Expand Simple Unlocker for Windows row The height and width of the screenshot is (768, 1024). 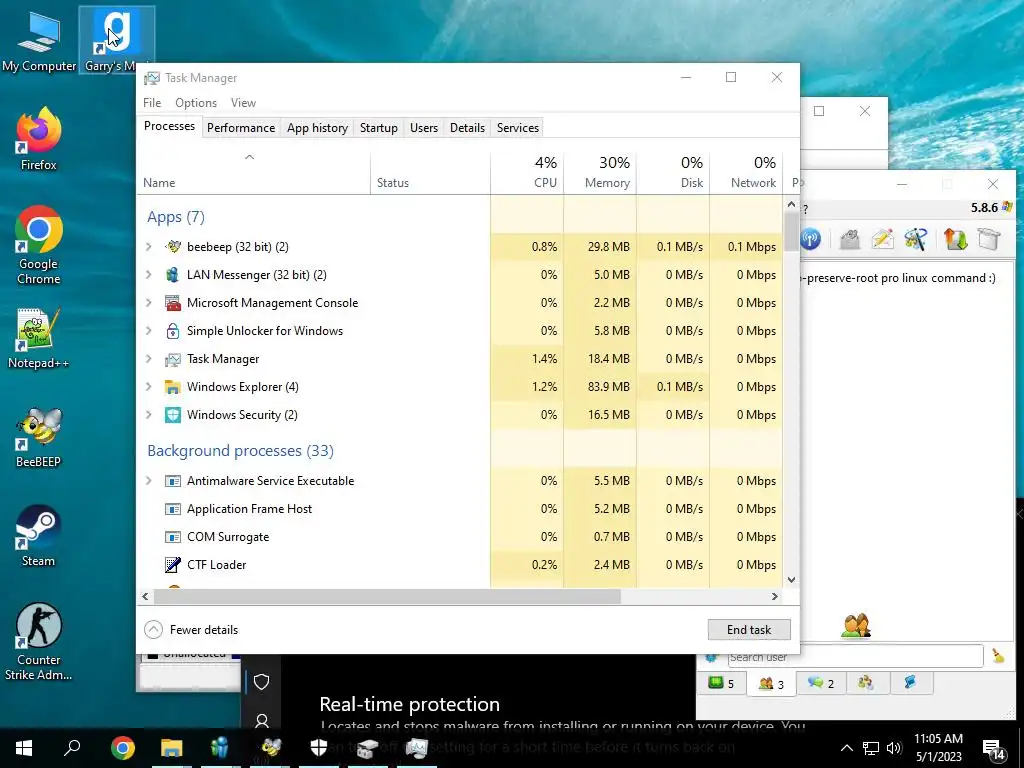(149, 331)
